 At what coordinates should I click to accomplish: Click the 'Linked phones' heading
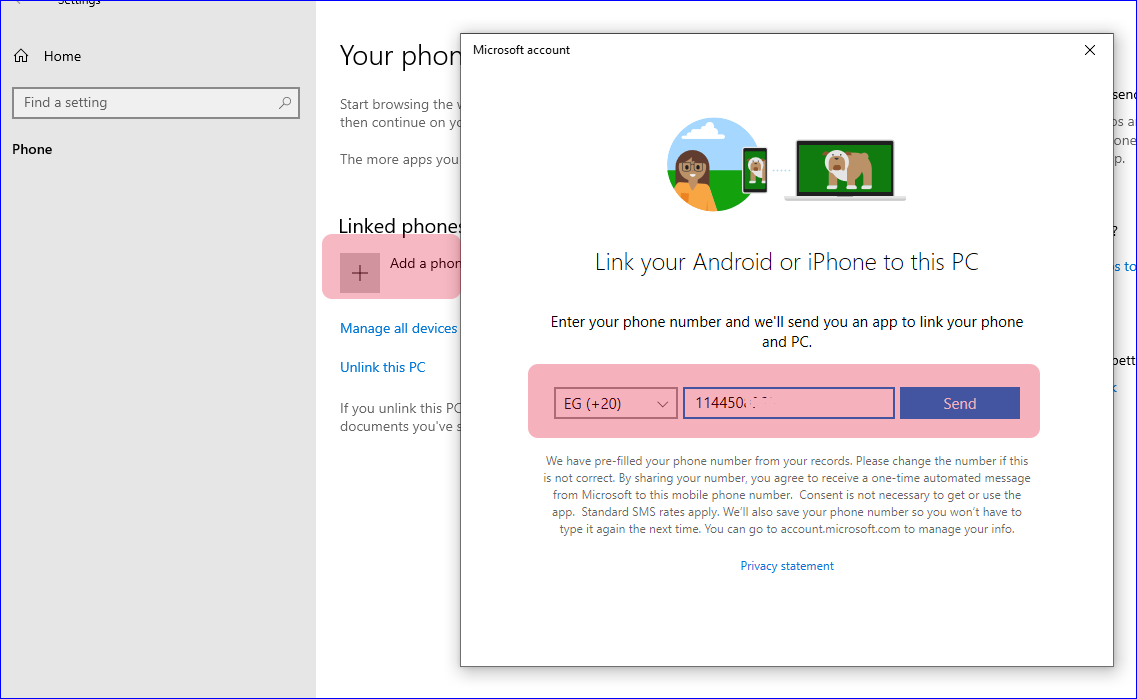point(400,226)
